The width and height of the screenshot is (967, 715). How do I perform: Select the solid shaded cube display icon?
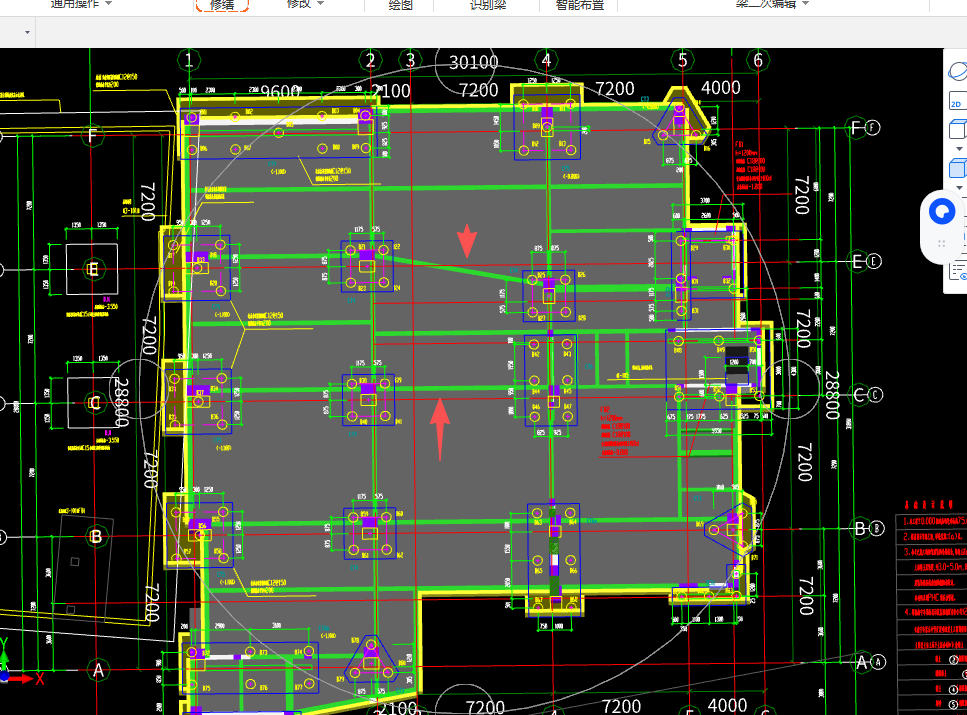pos(958,168)
